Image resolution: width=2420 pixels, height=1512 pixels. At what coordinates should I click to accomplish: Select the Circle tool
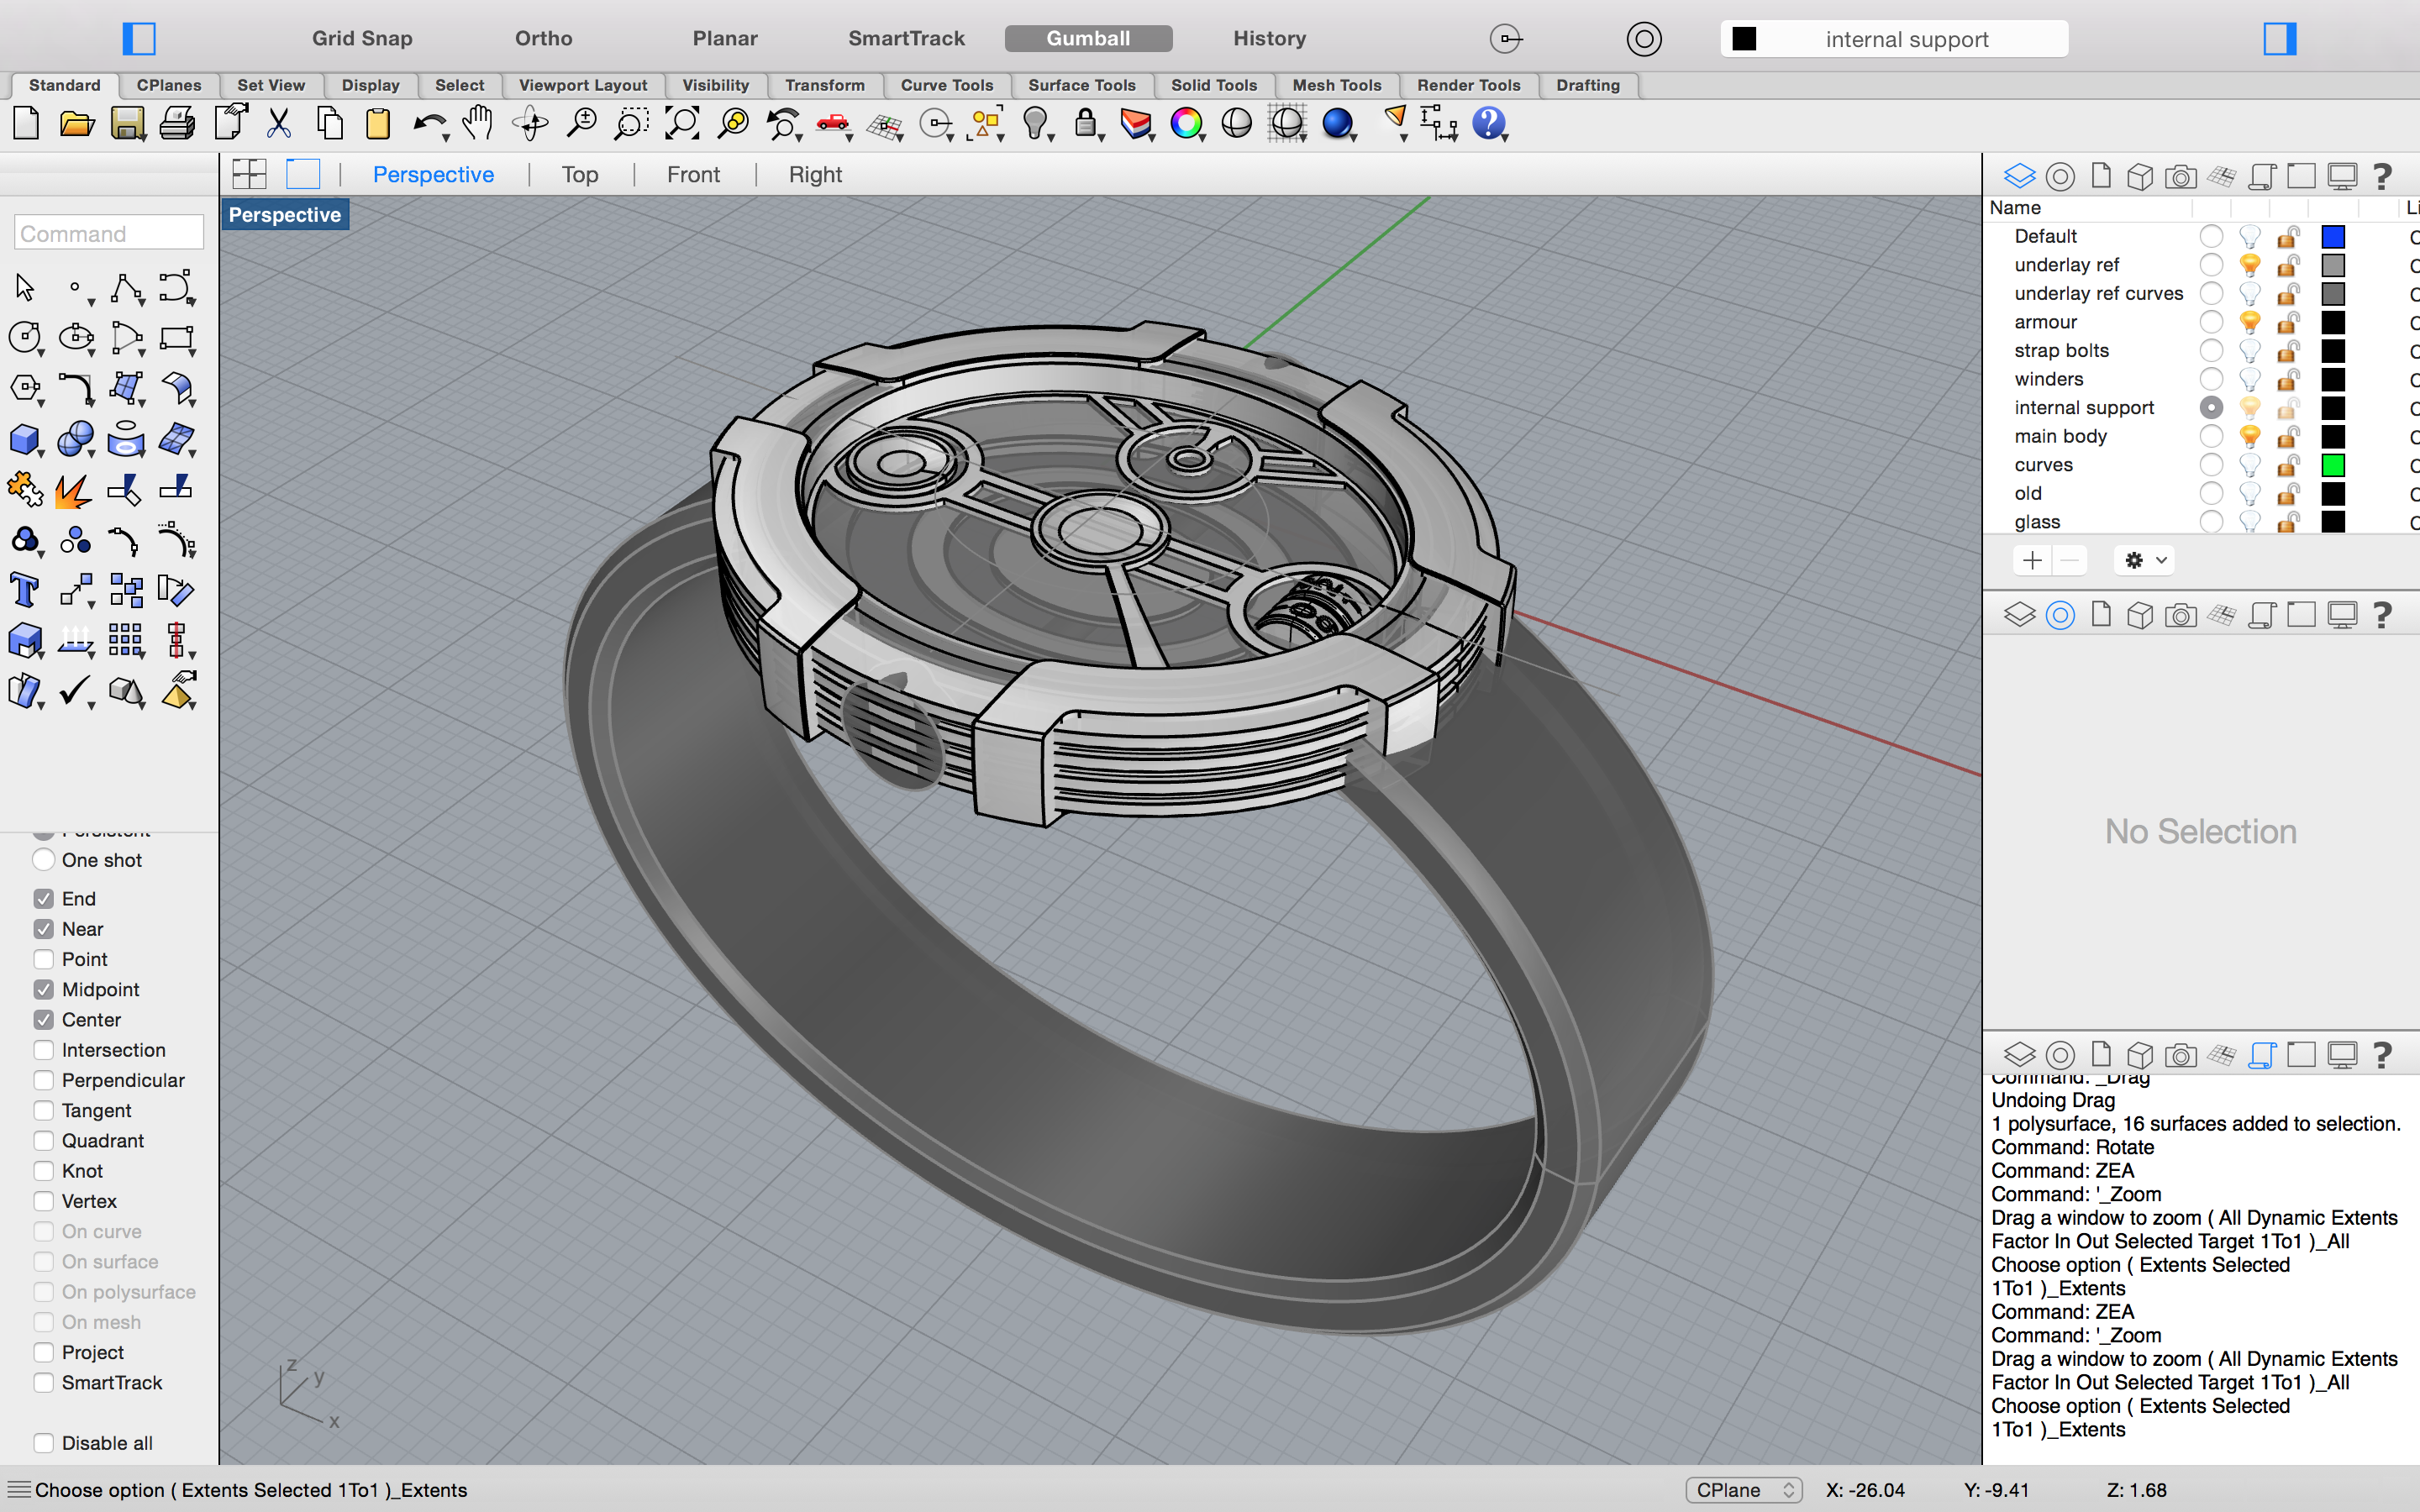24,338
